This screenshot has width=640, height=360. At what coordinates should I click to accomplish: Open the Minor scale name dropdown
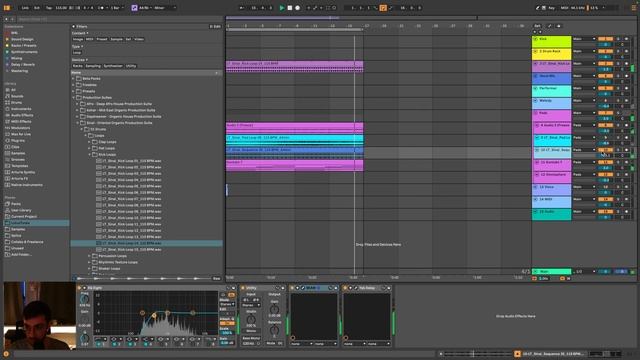point(165,8)
